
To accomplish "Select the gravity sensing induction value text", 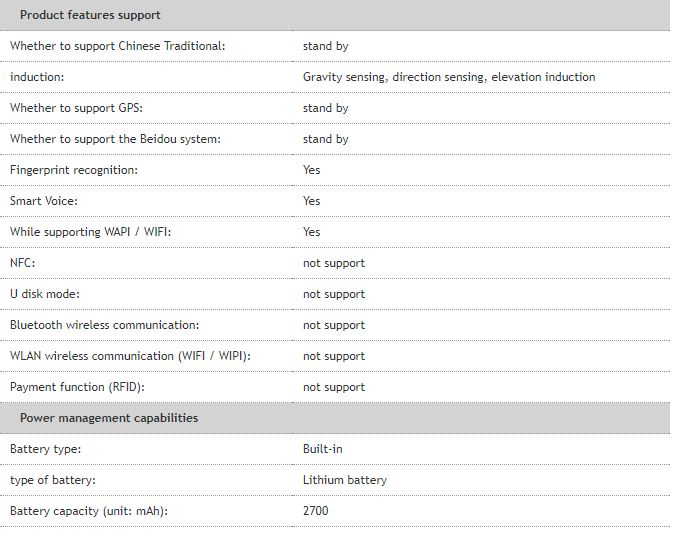I will pos(449,77).
